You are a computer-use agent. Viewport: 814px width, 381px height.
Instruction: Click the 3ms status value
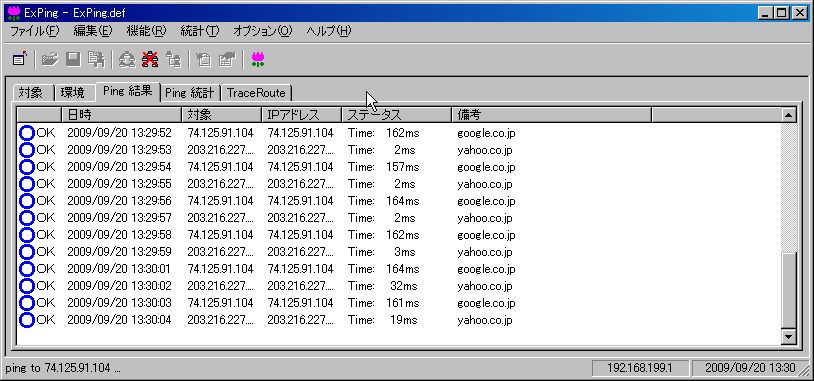click(404, 252)
